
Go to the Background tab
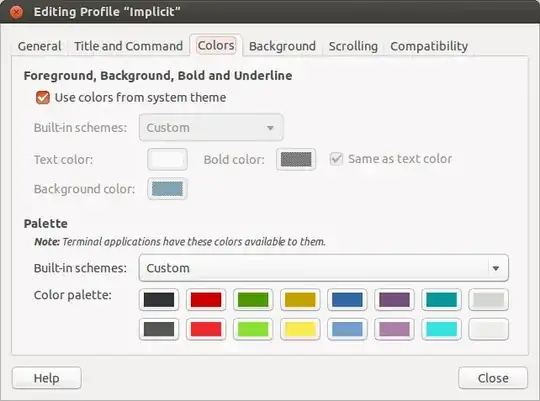(x=282, y=46)
